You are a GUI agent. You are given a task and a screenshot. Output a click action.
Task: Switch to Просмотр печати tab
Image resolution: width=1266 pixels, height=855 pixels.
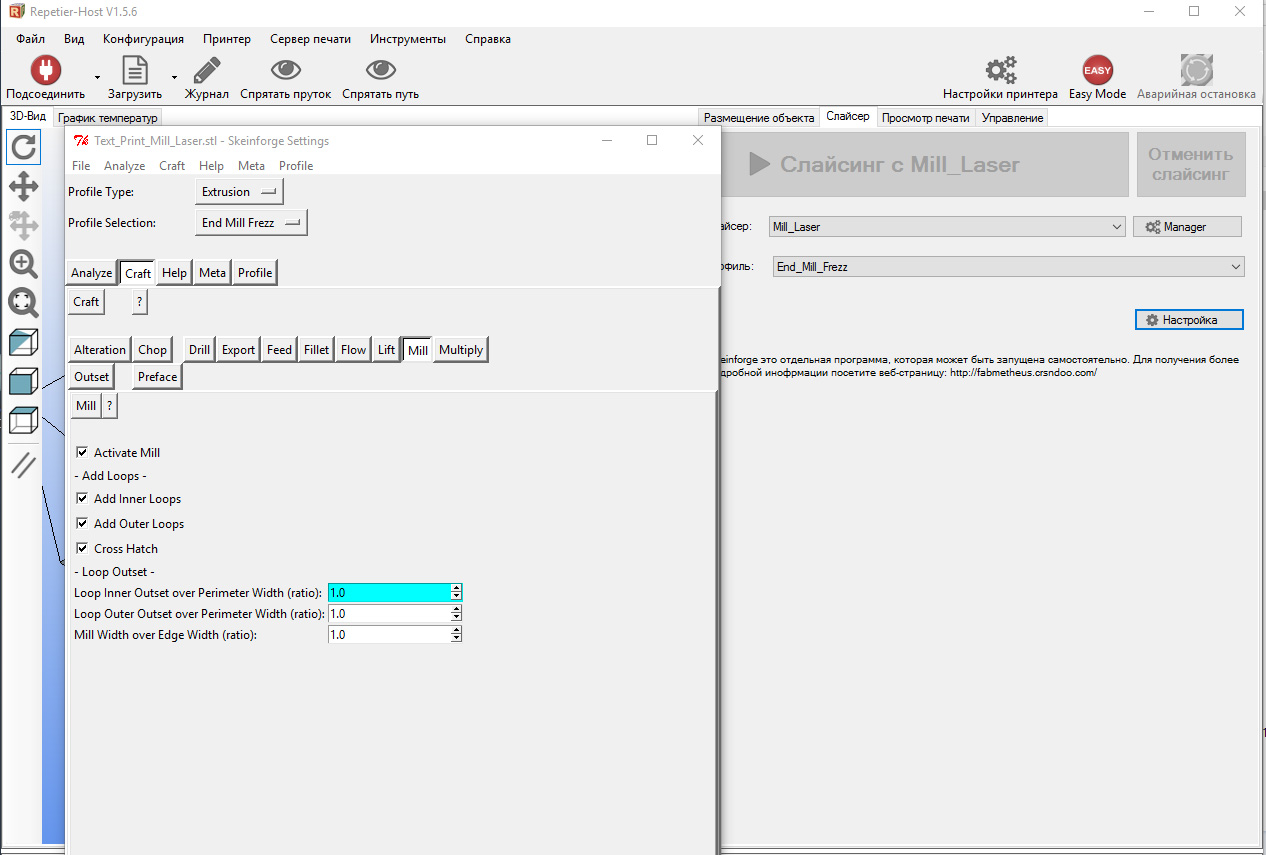(925, 118)
